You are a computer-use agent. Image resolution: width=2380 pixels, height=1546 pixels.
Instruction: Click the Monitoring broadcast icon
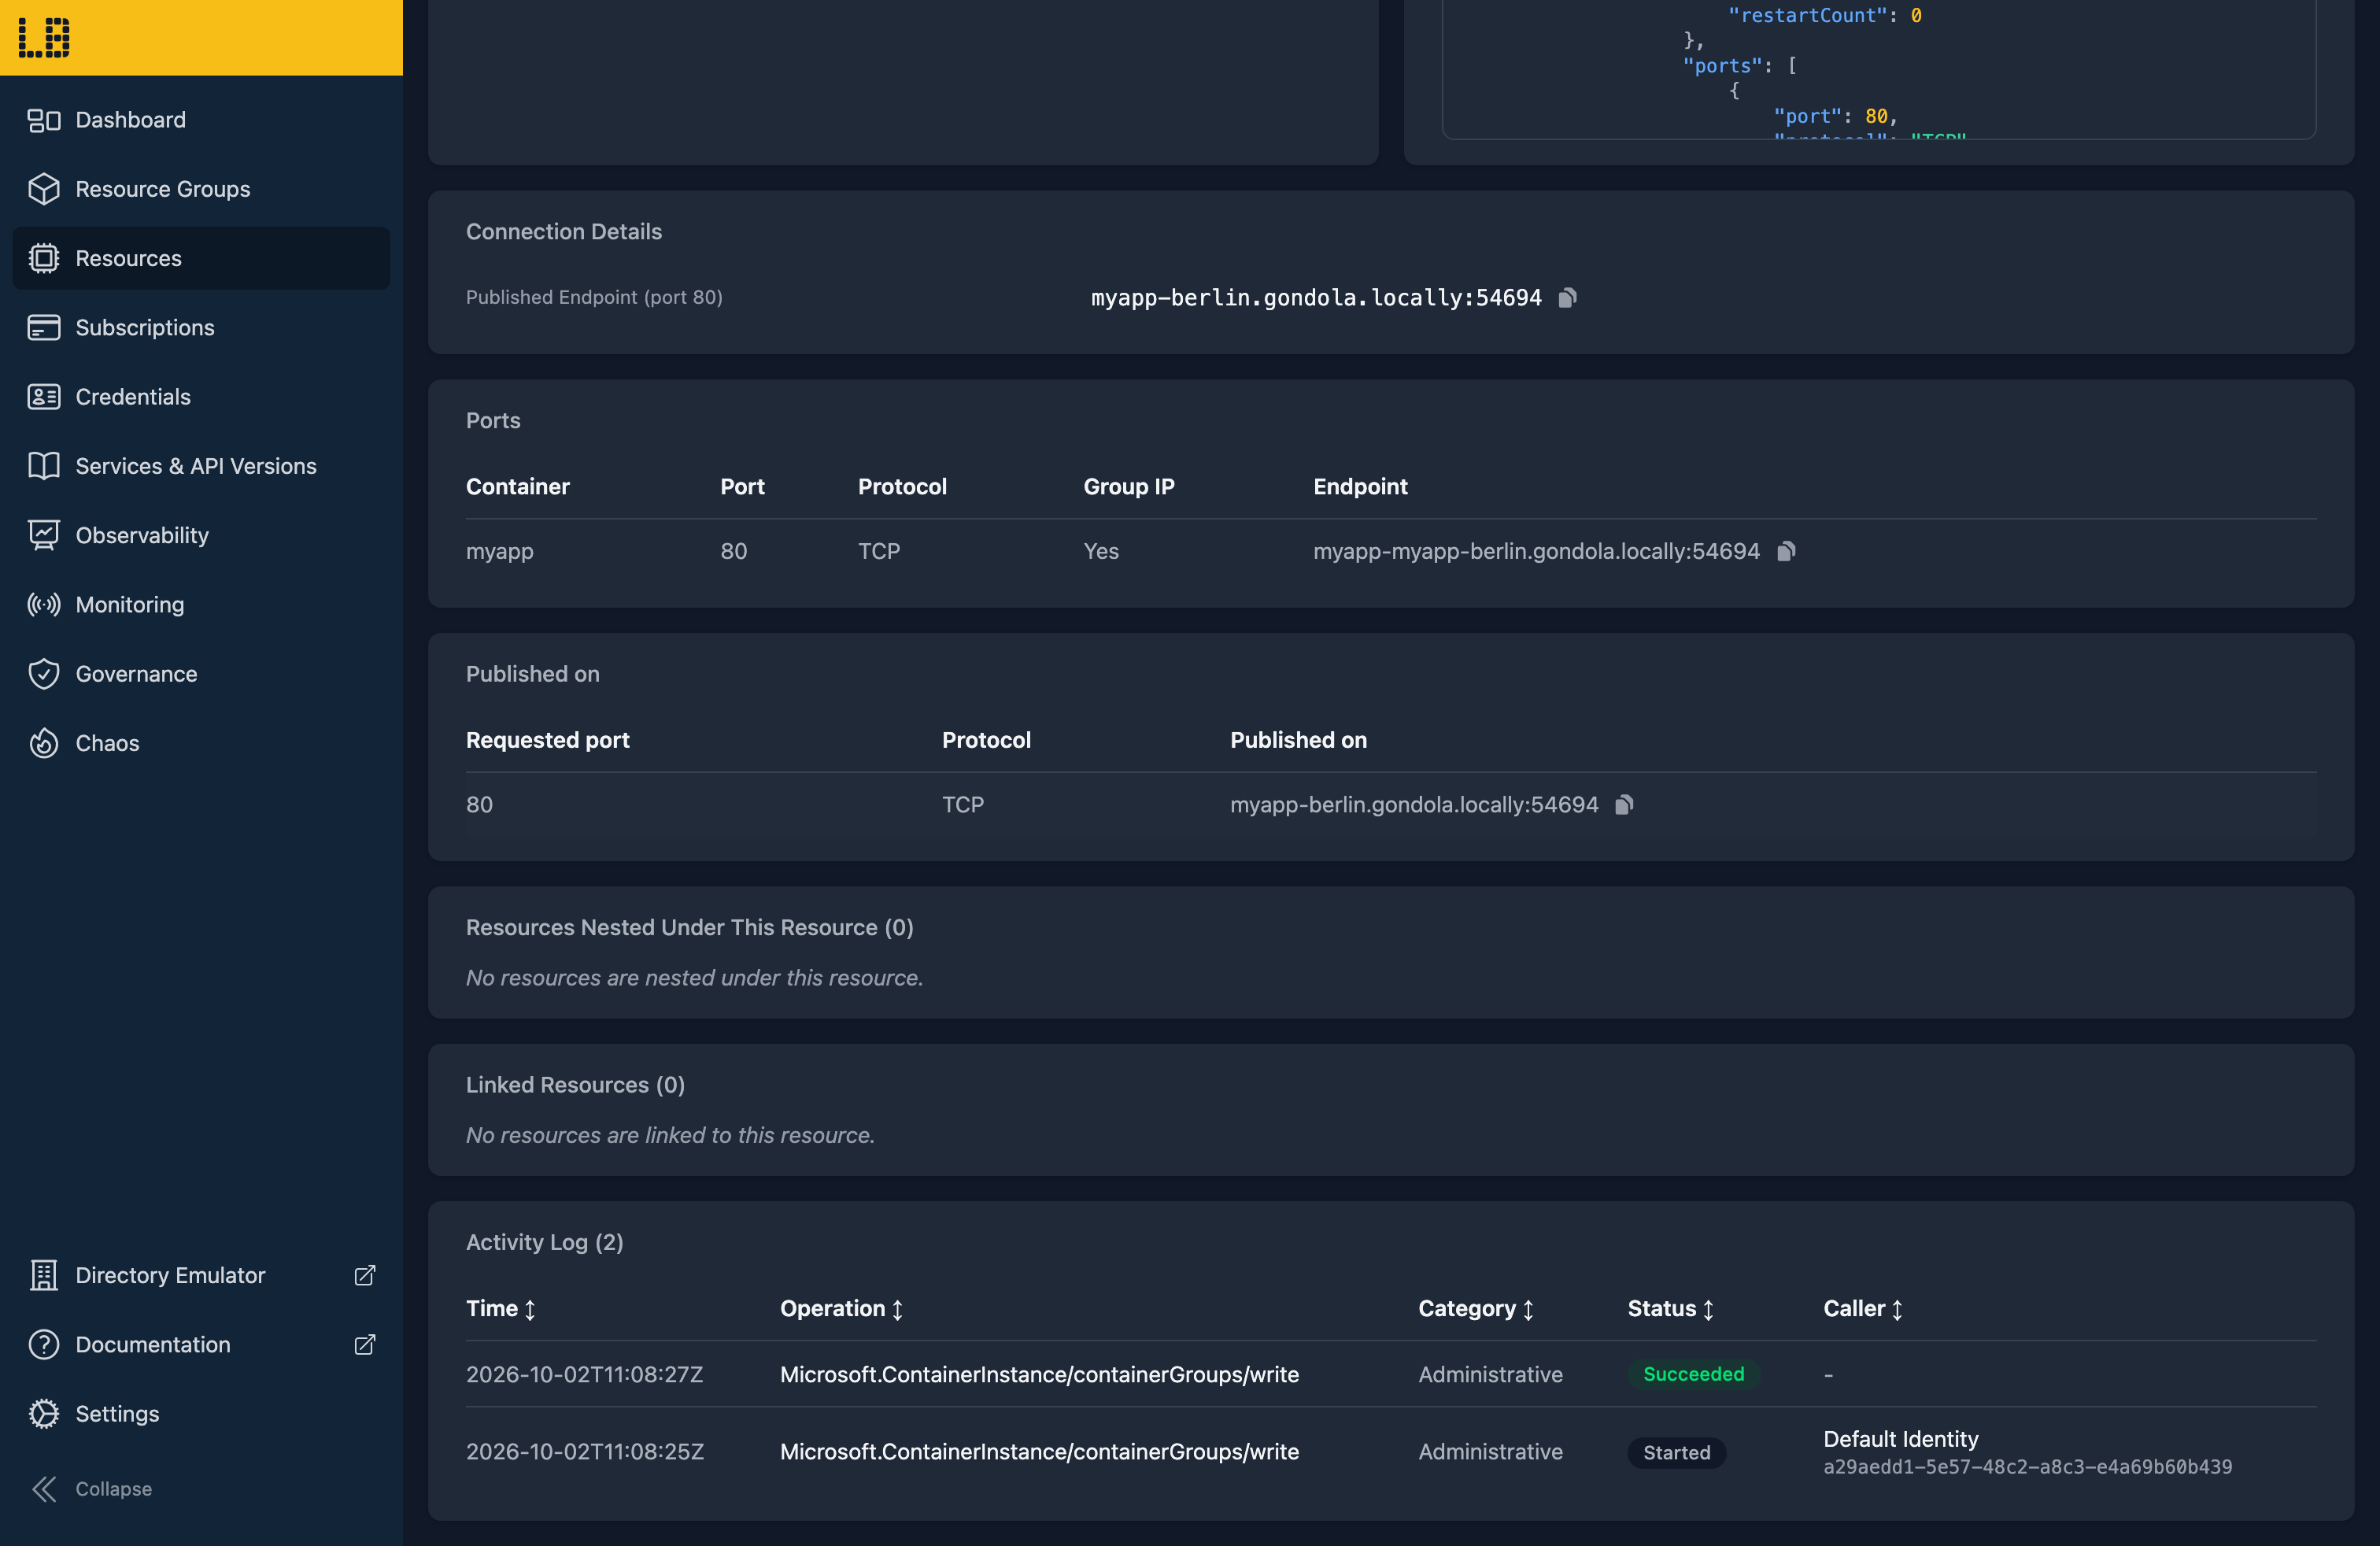(x=44, y=604)
